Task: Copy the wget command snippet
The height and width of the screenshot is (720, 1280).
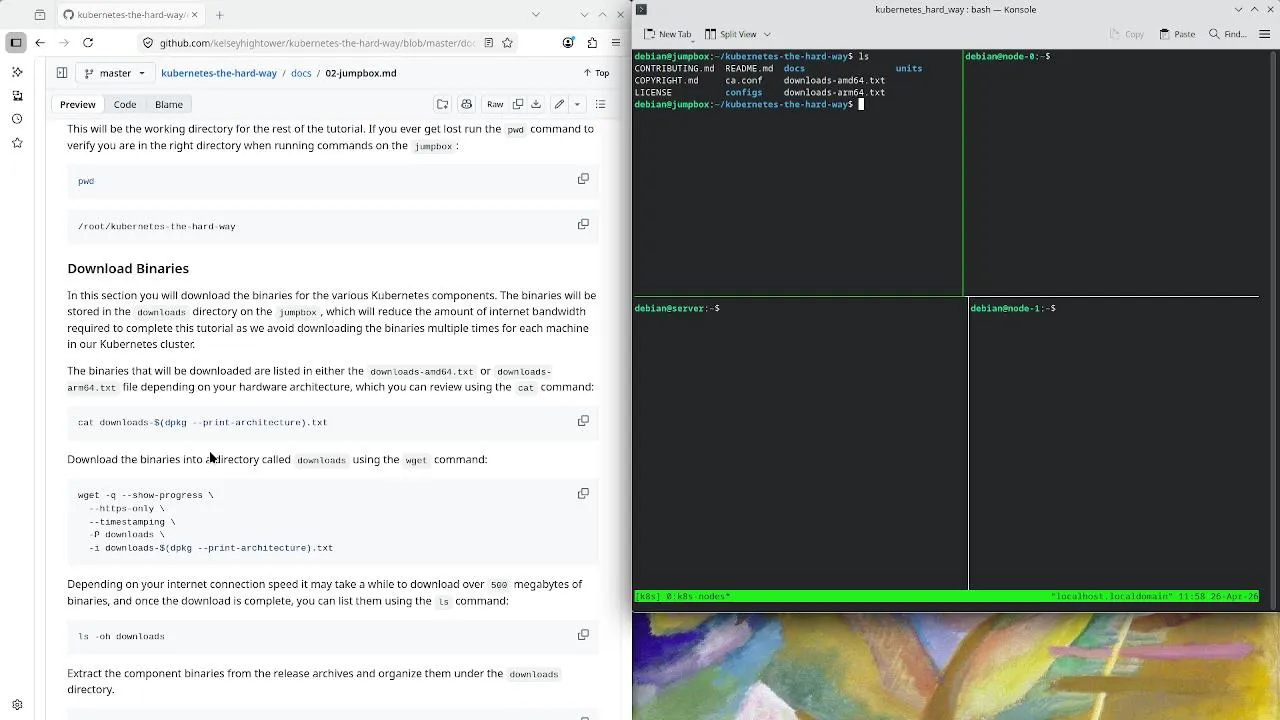Action: (x=583, y=493)
